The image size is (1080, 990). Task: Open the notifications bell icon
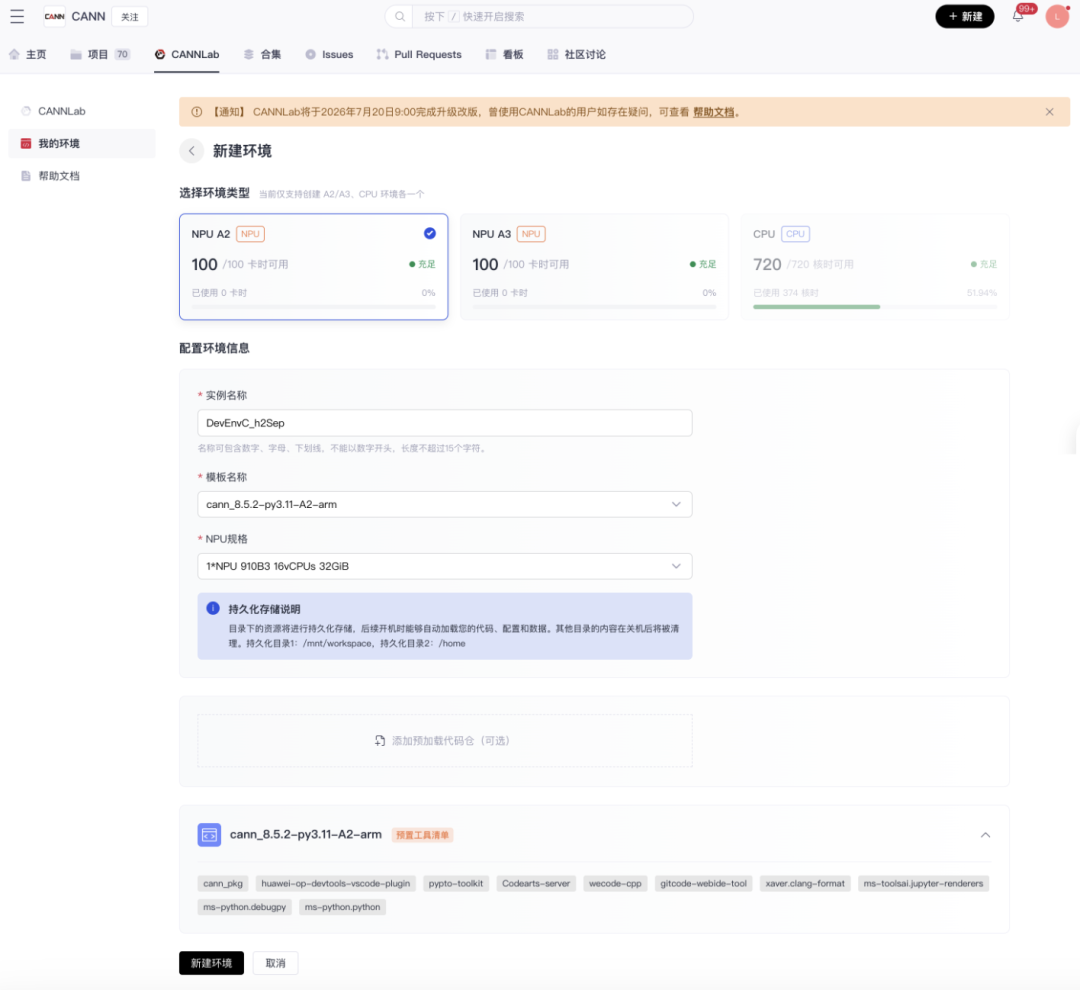(1017, 17)
